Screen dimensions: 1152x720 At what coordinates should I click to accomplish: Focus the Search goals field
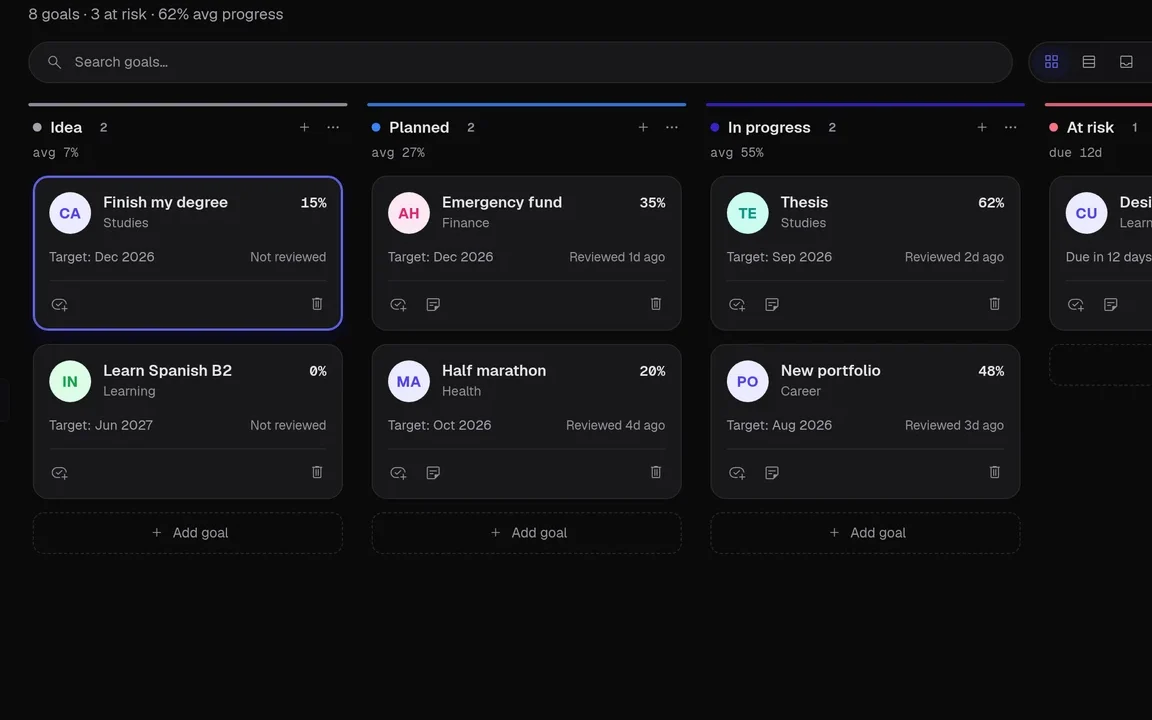(x=520, y=62)
